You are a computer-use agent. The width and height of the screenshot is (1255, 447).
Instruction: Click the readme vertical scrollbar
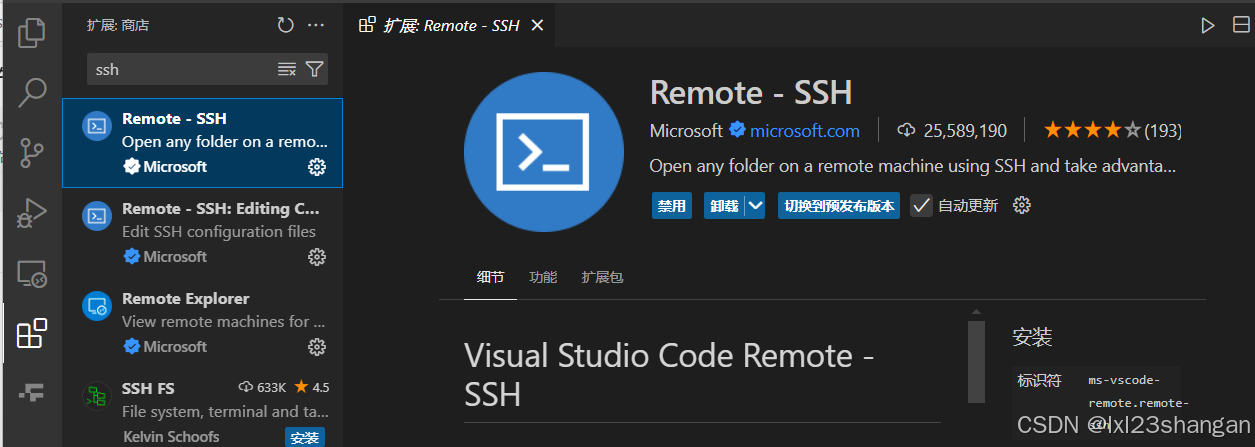pyautogui.click(x=976, y=360)
